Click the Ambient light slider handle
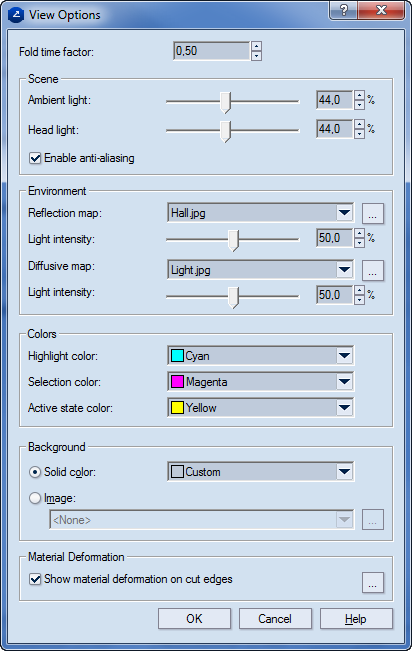This screenshot has height=651, width=412. pos(225,103)
